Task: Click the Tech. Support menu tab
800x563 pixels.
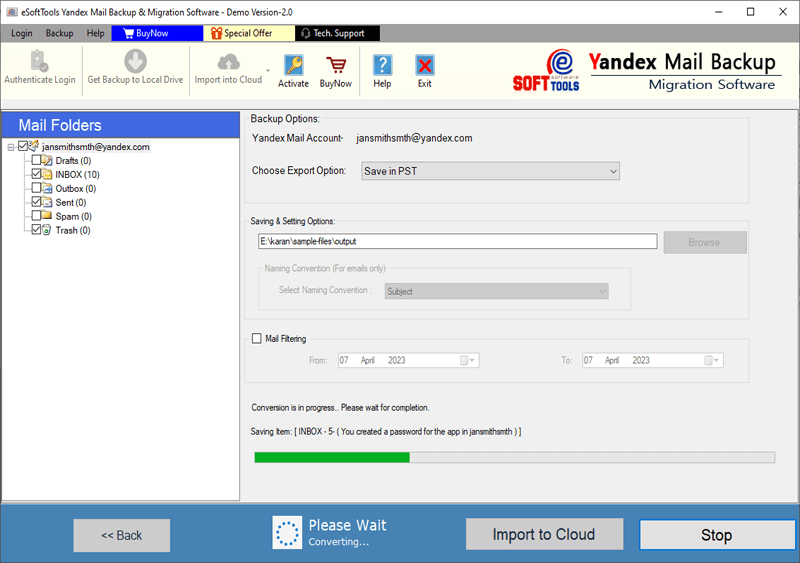Action: [x=338, y=33]
